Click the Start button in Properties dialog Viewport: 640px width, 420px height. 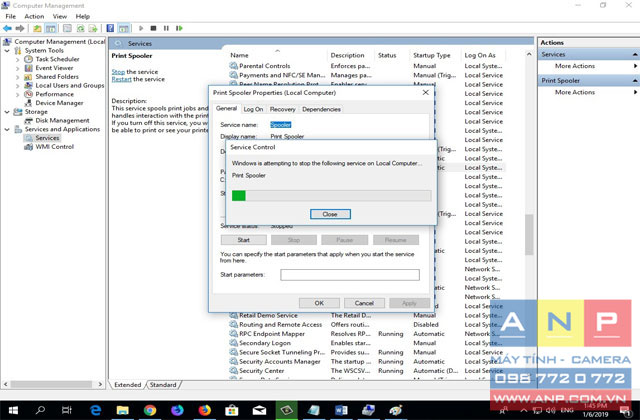point(244,240)
